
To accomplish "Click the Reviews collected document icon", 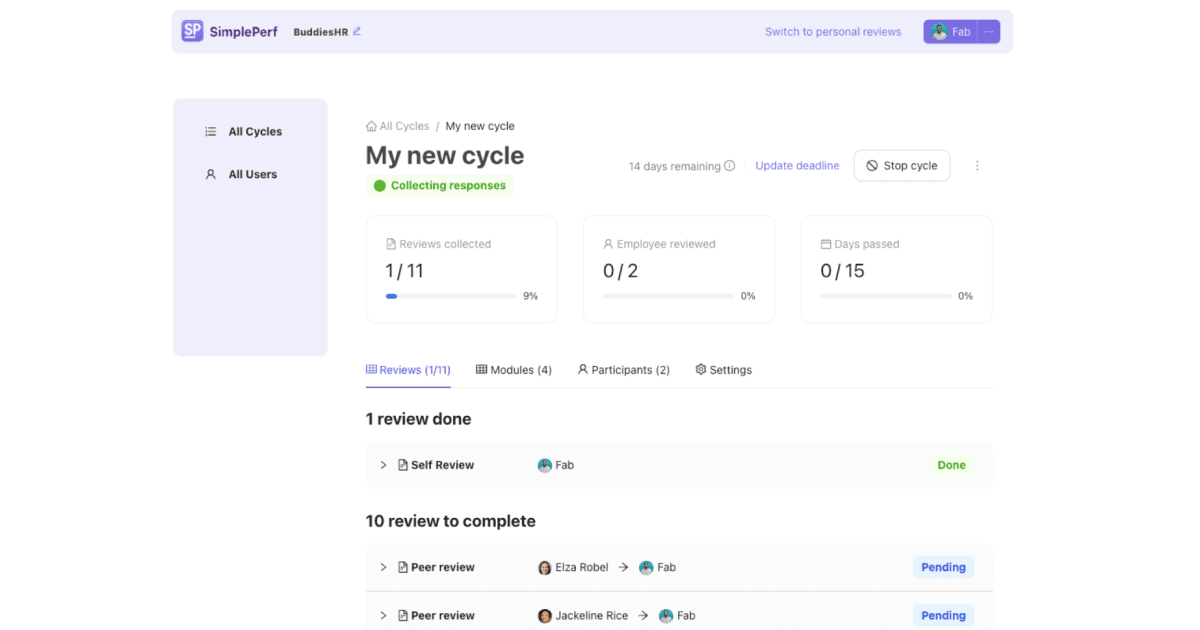I will 391,244.
